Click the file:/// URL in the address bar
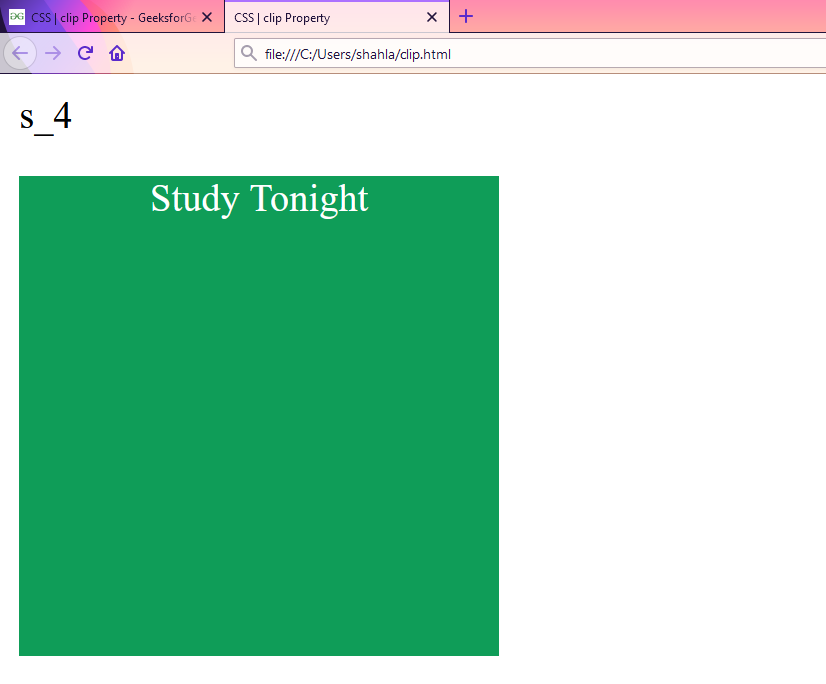Viewport: 826px width, 684px height. [355, 53]
